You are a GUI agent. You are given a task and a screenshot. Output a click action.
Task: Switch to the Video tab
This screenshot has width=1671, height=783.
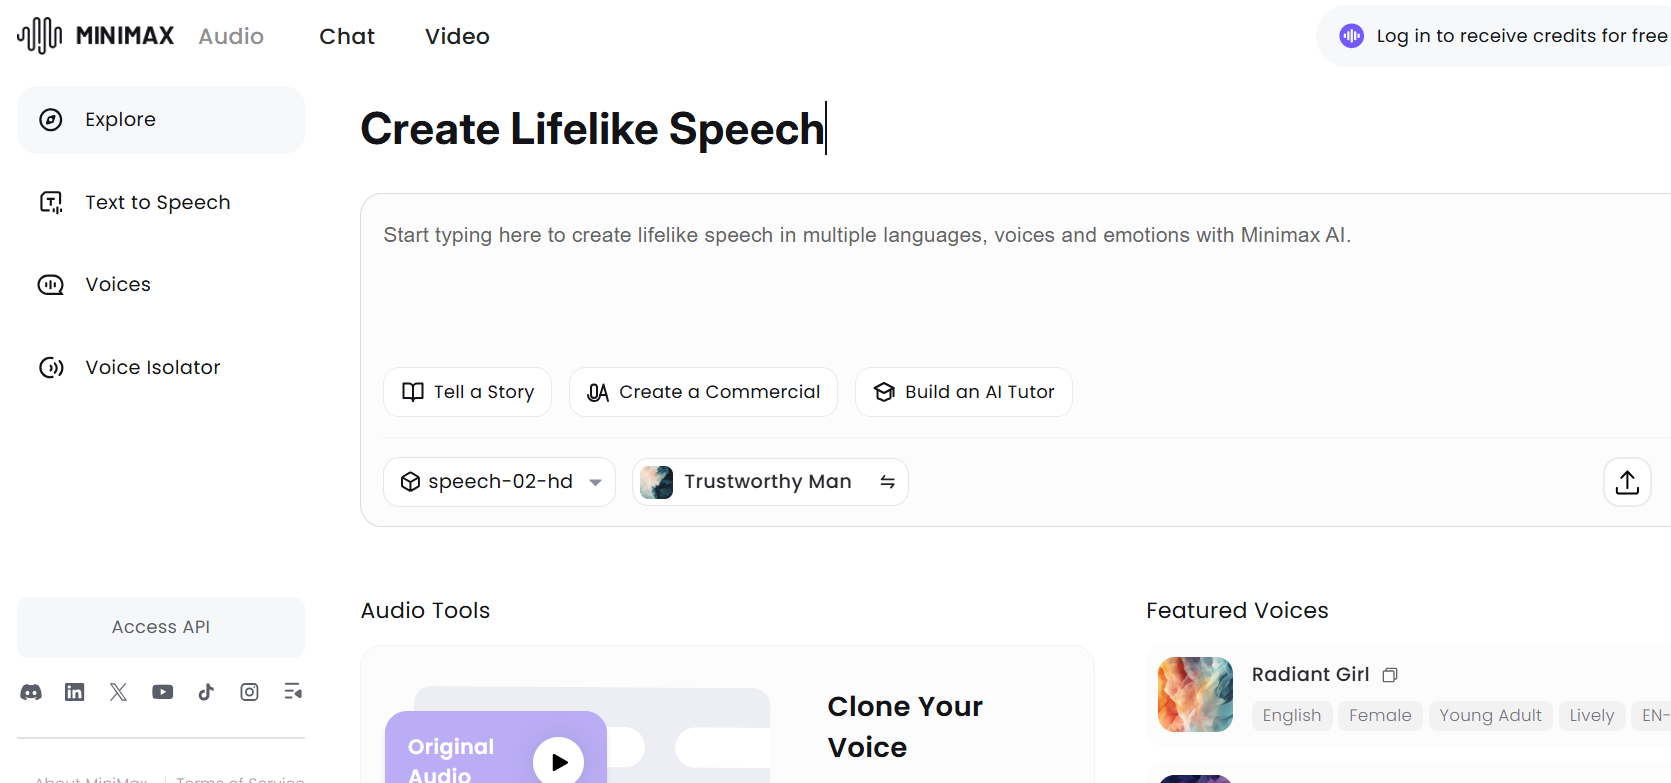pyautogui.click(x=457, y=36)
